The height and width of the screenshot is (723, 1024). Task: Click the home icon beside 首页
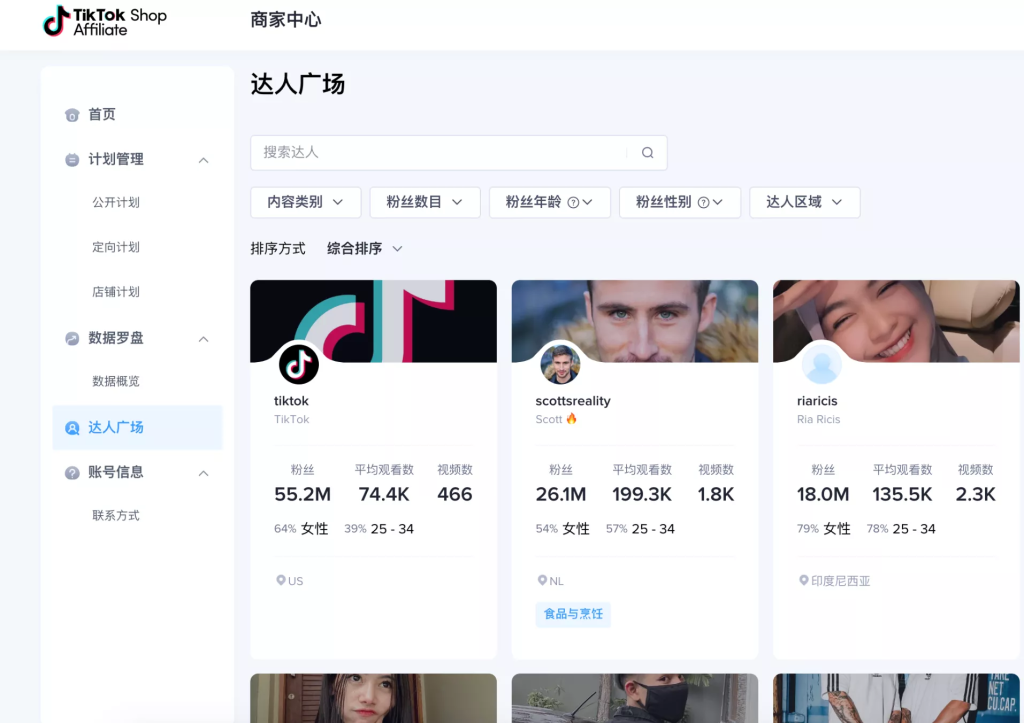(72, 115)
